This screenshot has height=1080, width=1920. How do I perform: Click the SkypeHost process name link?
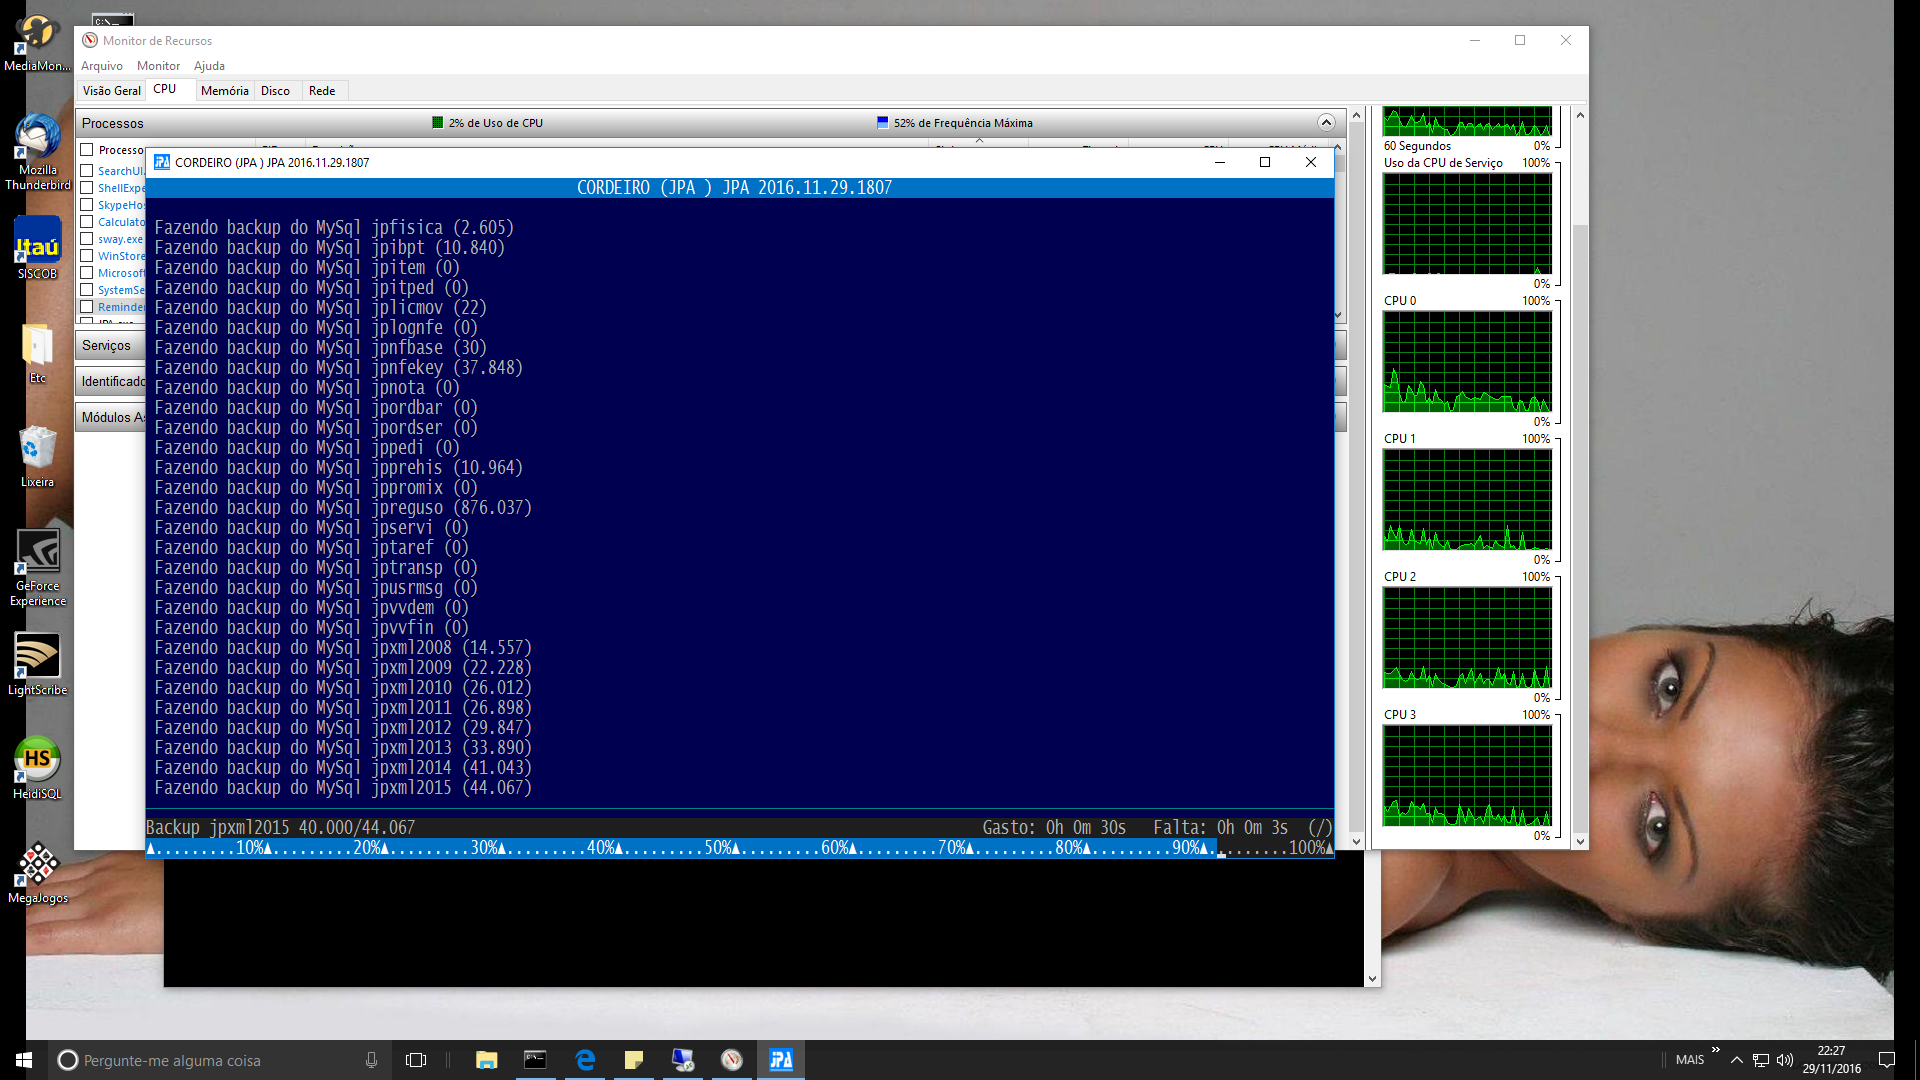(x=121, y=205)
